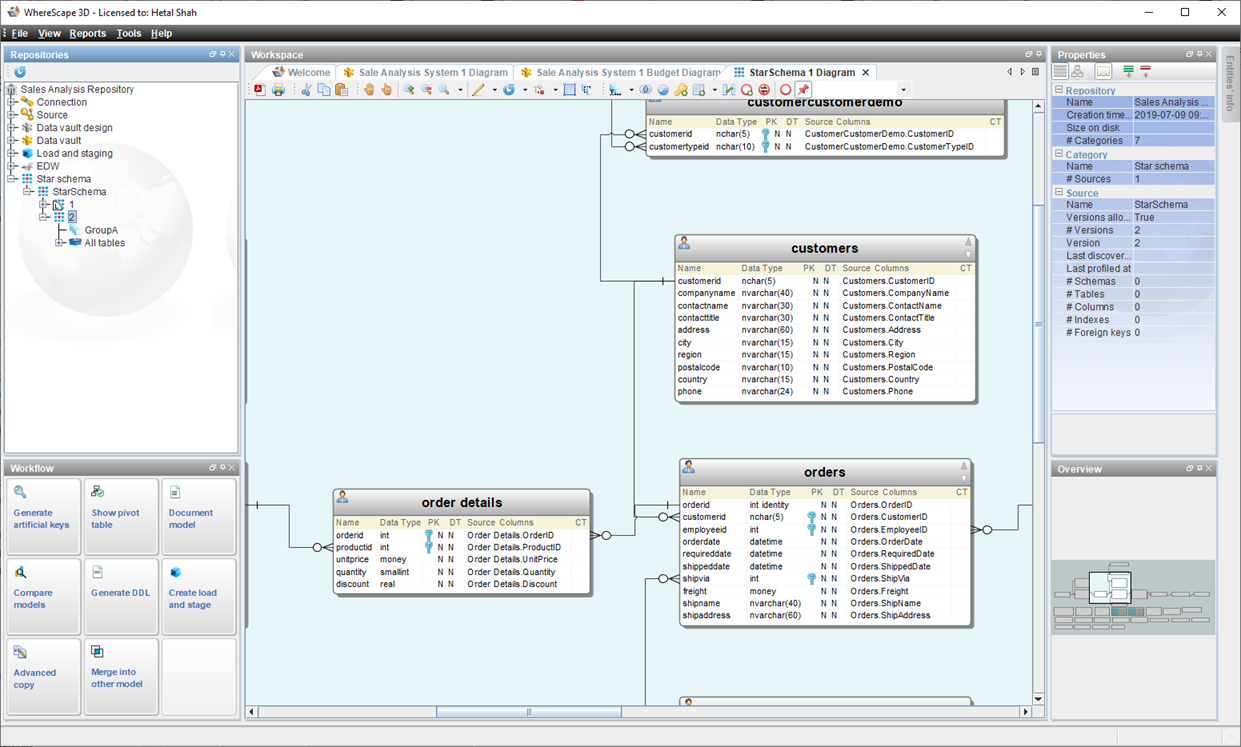Viewport: 1241px width, 747px height.
Task: Click the refresh icon in Repositories panel
Action: coord(19,72)
